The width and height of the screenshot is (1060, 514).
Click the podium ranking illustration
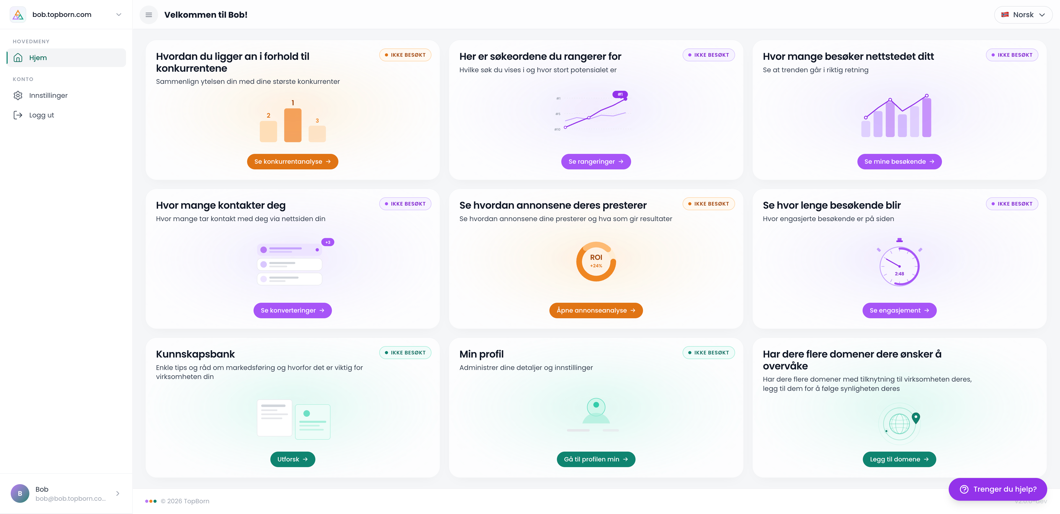pos(293,121)
